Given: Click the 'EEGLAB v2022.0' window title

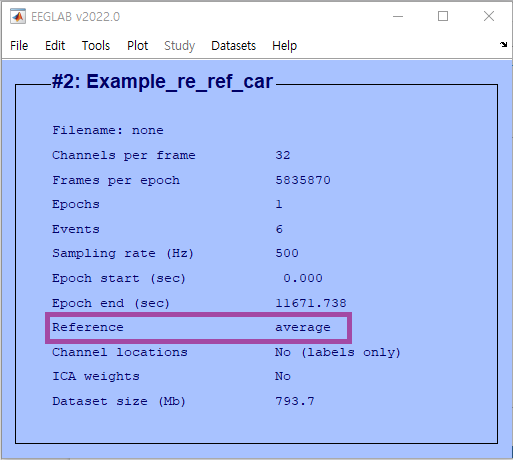Looking at the screenshot, I should pos(75,17).
